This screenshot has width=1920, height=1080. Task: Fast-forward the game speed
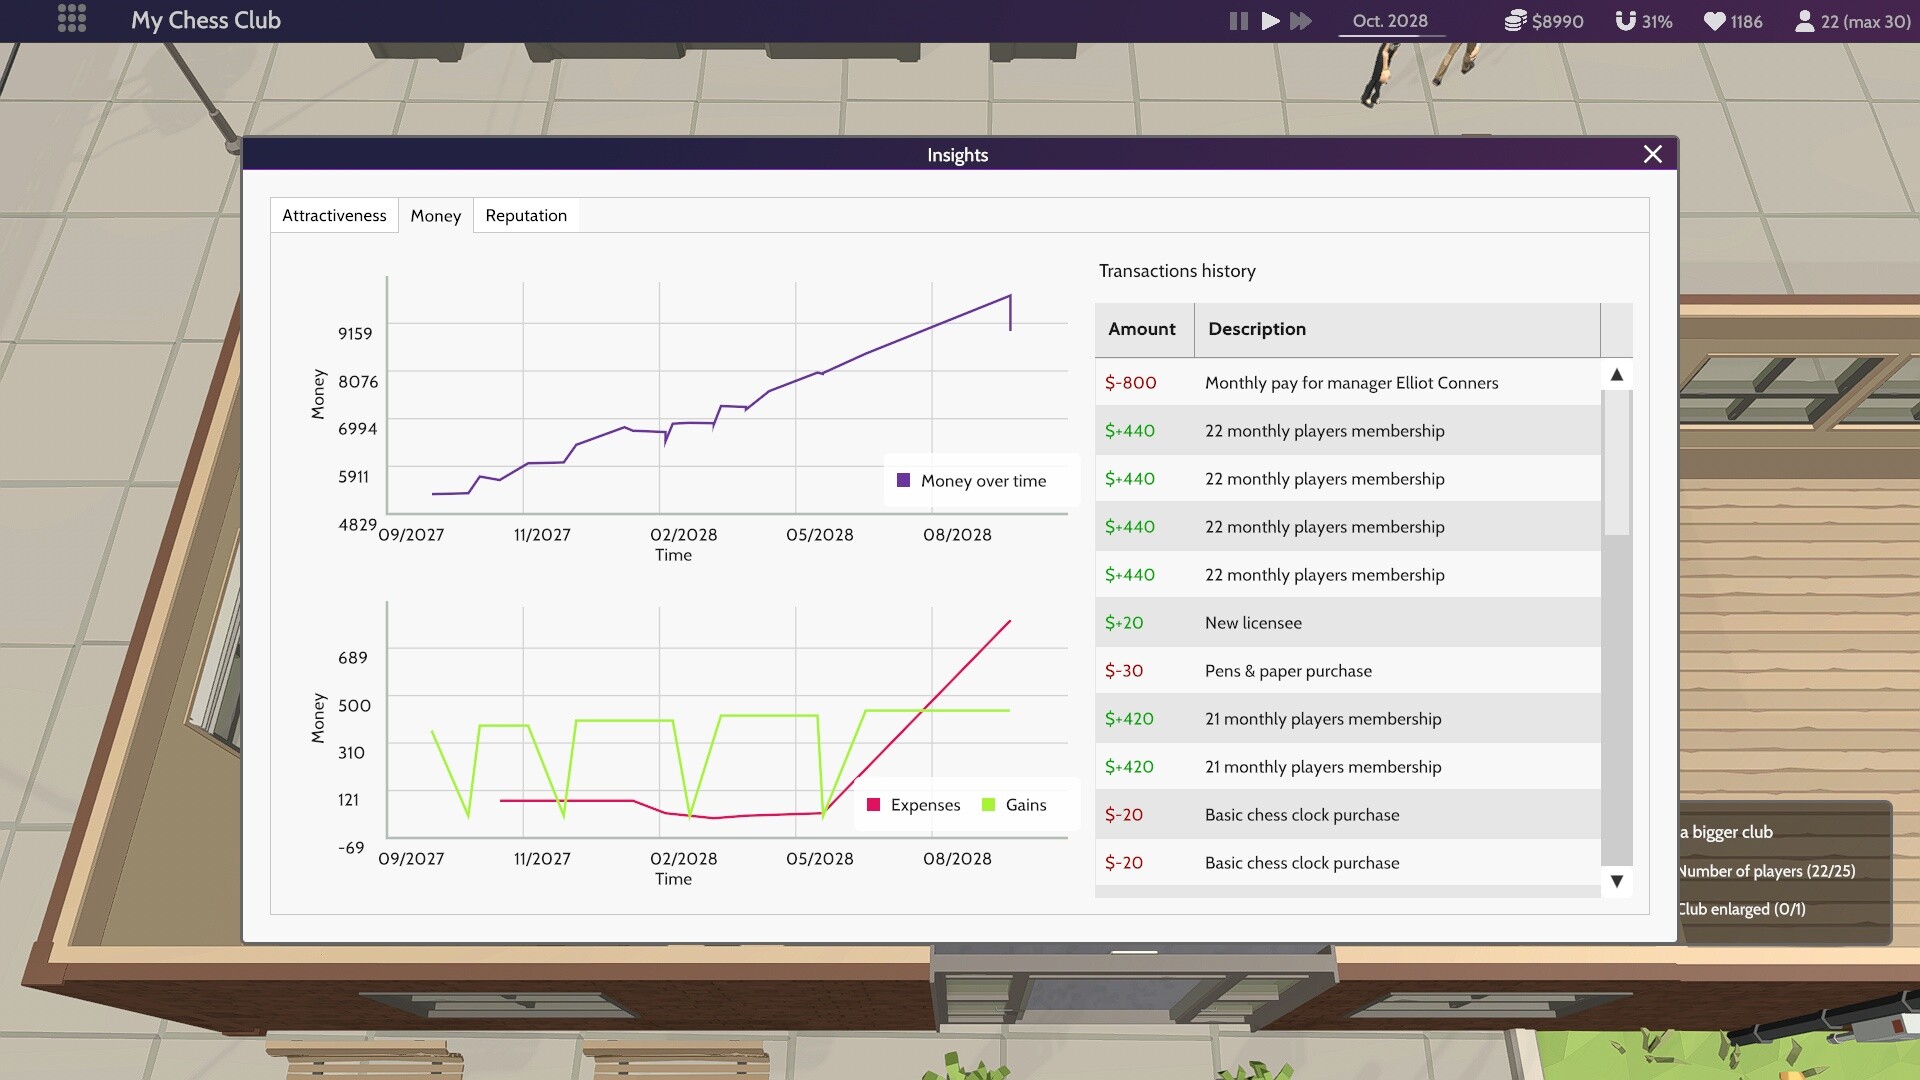[1300, 20]
